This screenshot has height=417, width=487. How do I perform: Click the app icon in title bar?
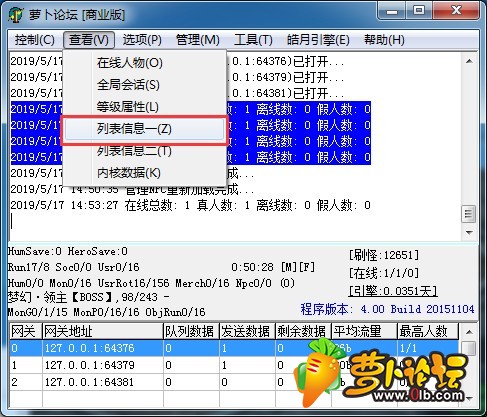pyautogui.click(x=16, y=14)
